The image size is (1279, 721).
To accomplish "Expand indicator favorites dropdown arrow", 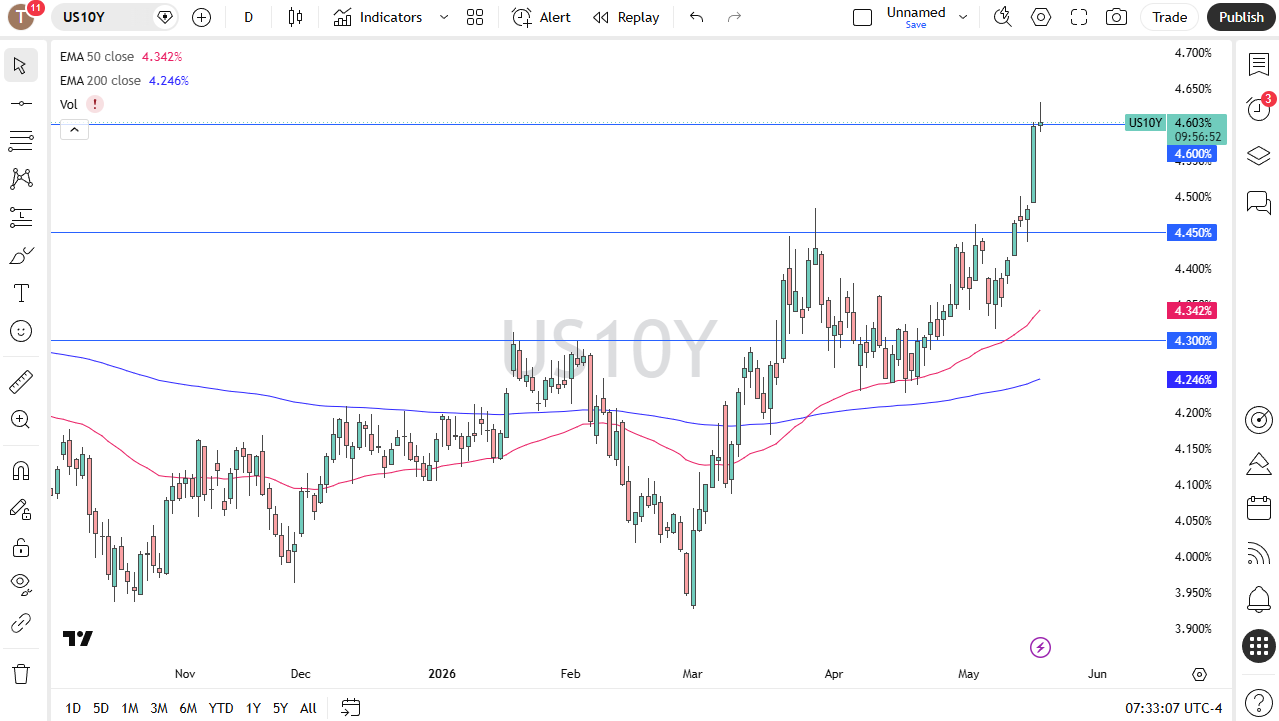I will 444,17.
